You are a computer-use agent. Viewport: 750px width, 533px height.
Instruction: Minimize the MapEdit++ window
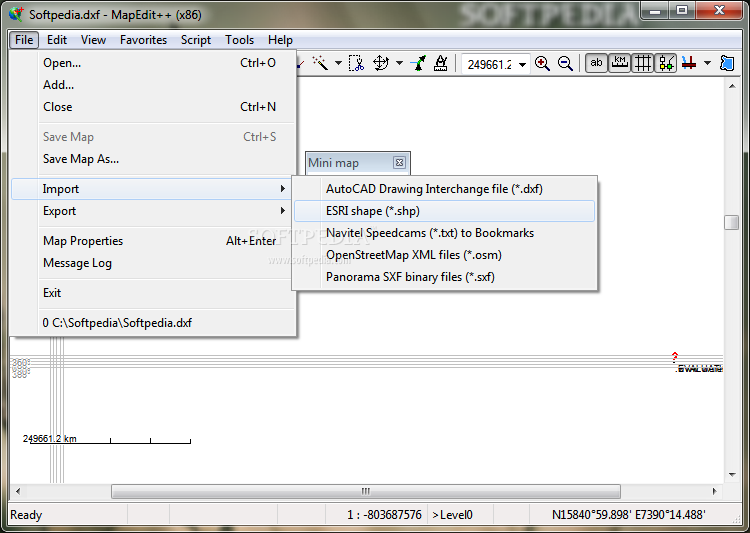click(x=655, y=11)
